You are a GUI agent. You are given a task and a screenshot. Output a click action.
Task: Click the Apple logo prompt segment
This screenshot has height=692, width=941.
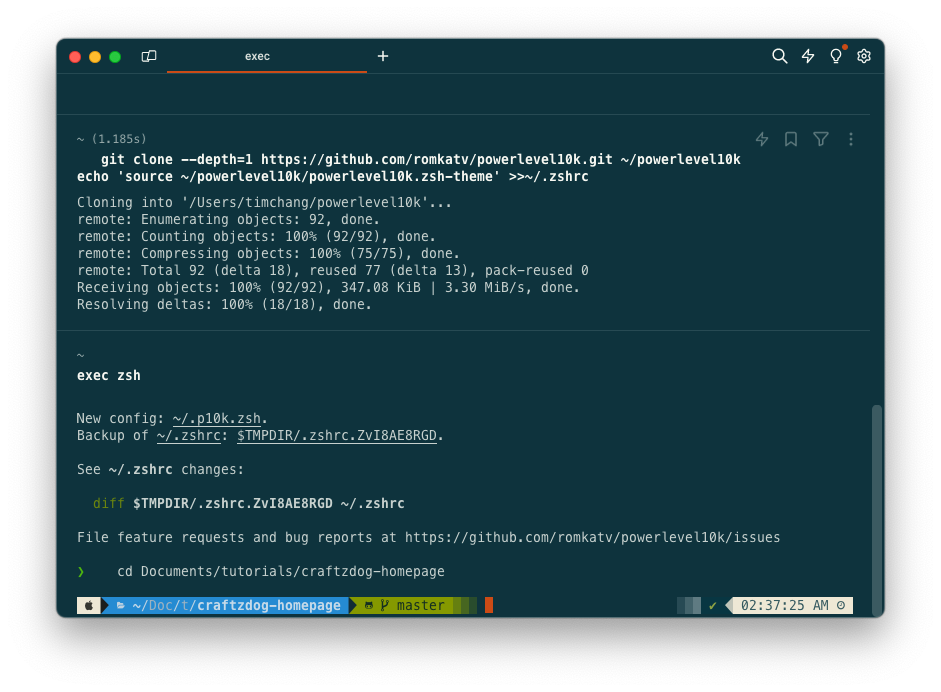[x=89, y=606]
